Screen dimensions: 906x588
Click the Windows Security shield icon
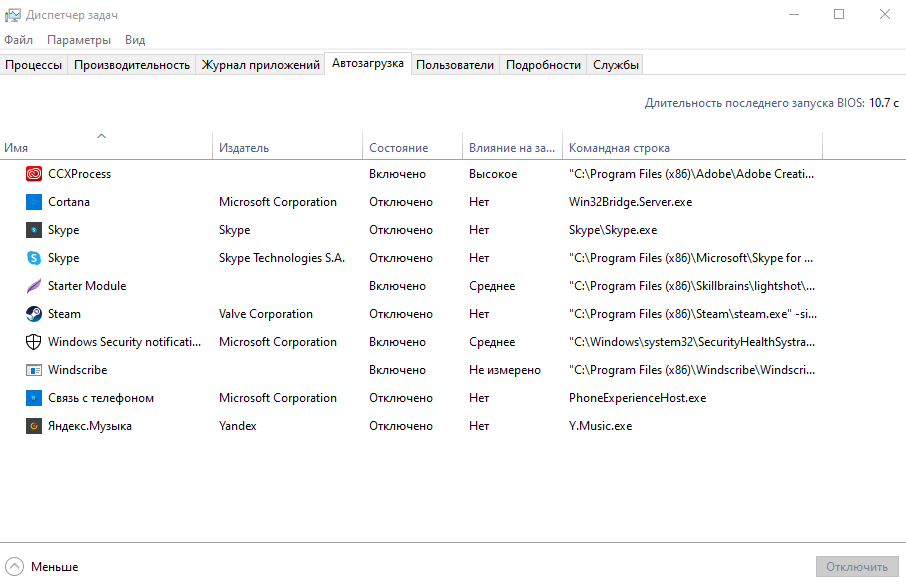point(34,342)
